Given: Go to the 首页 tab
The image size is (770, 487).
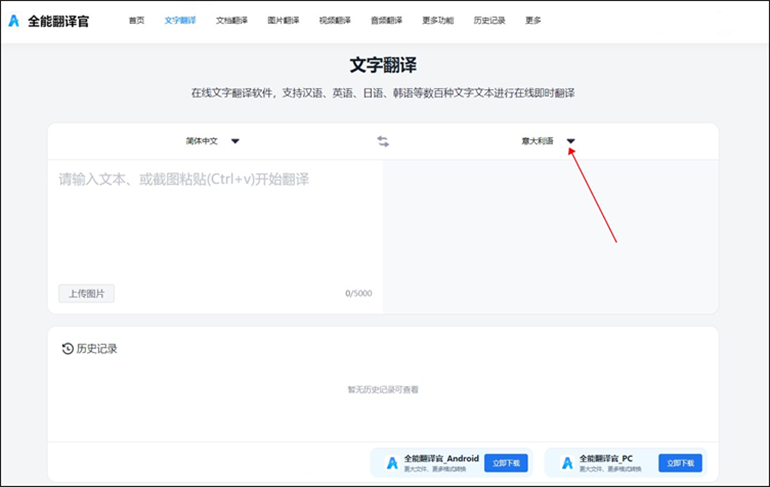Looking at the screenshot, I should tap(137, 21).
